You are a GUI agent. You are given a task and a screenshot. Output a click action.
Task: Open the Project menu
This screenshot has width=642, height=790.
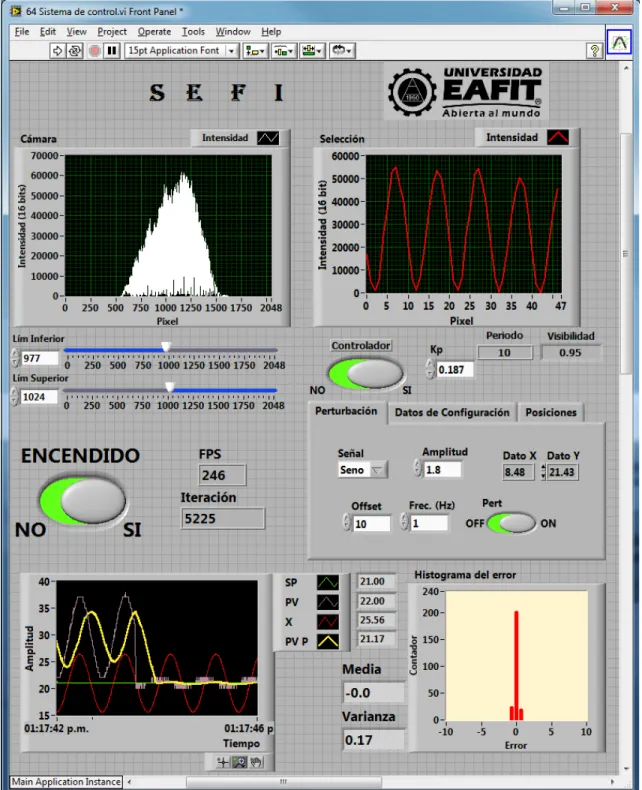point(112,32)
